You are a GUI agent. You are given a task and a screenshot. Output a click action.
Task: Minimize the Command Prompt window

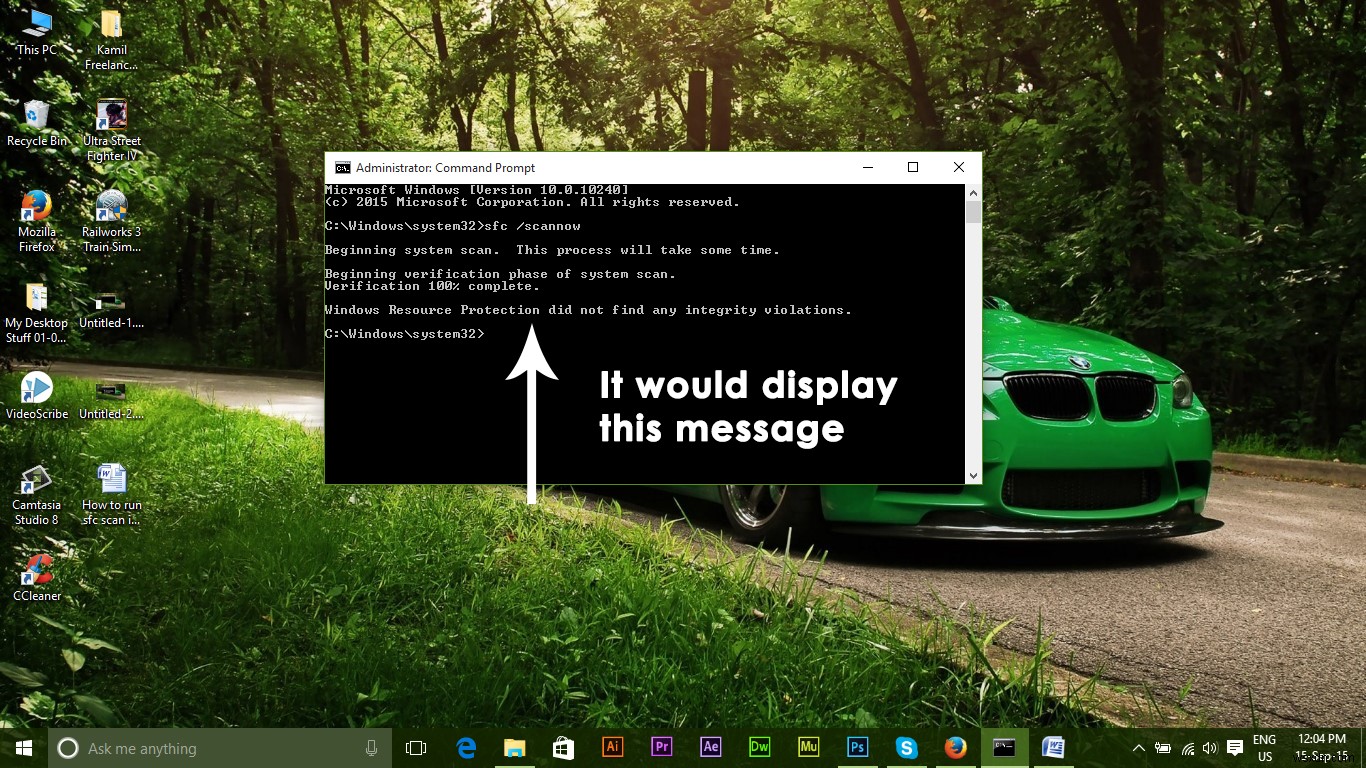866,168
